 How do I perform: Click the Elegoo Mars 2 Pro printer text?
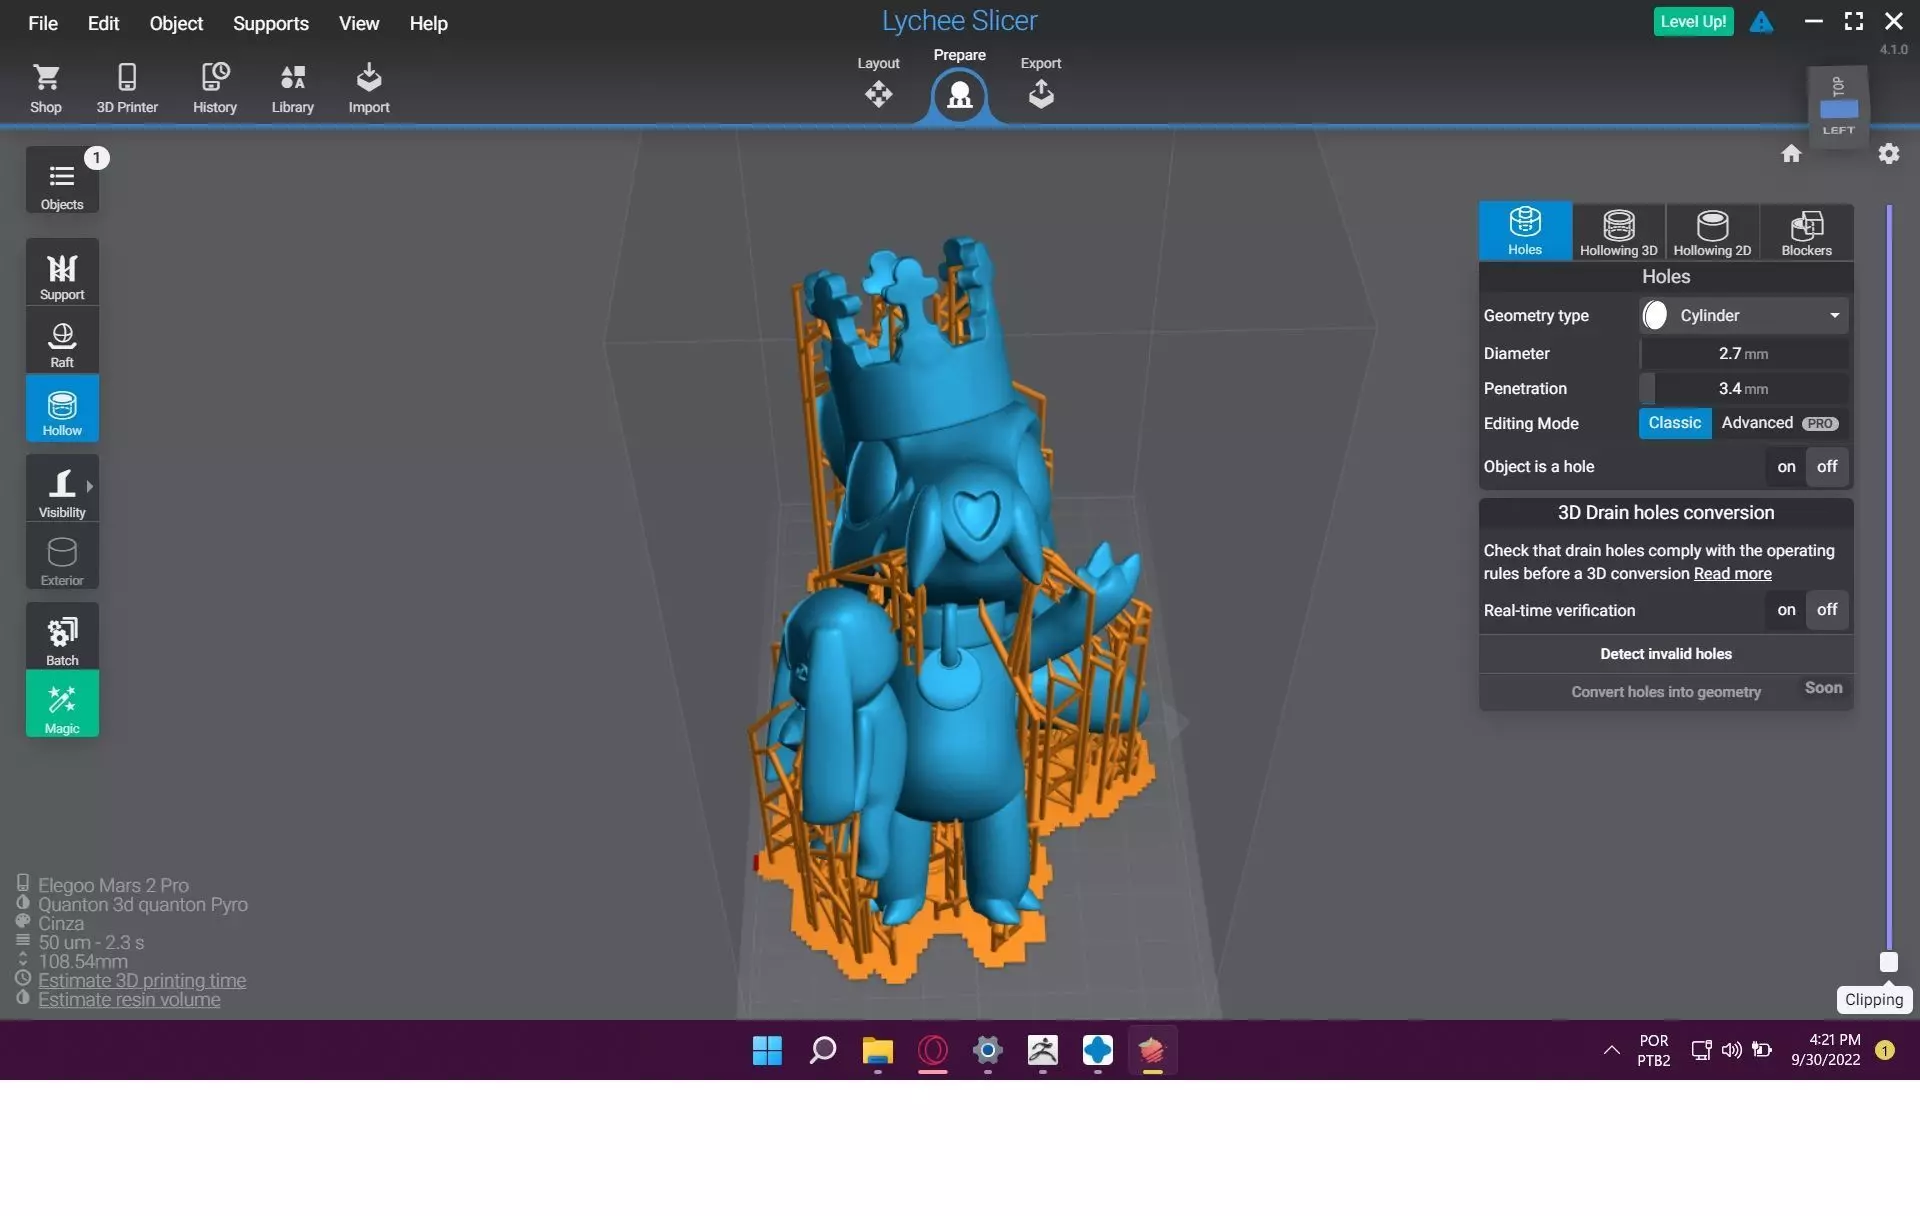[x=113, y=886]
